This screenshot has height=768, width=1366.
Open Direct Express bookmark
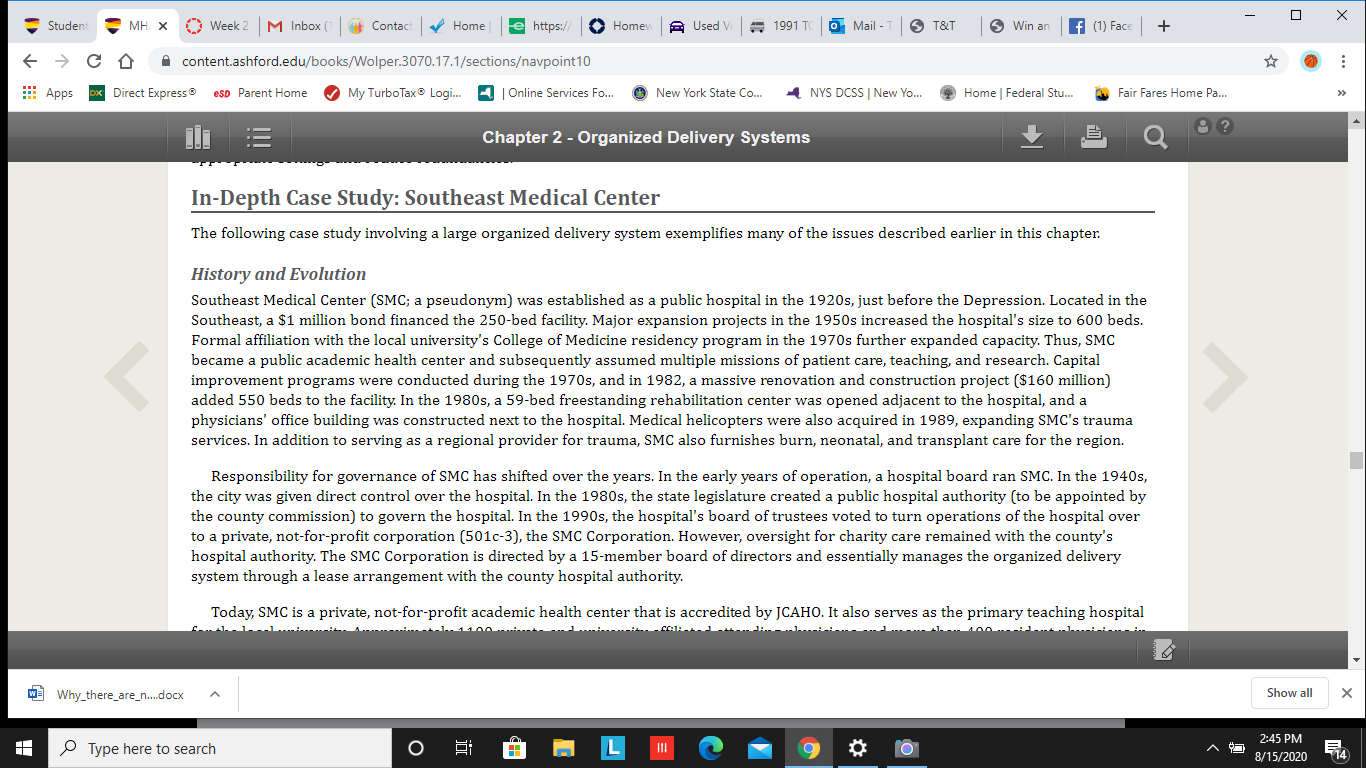(142, 93)
